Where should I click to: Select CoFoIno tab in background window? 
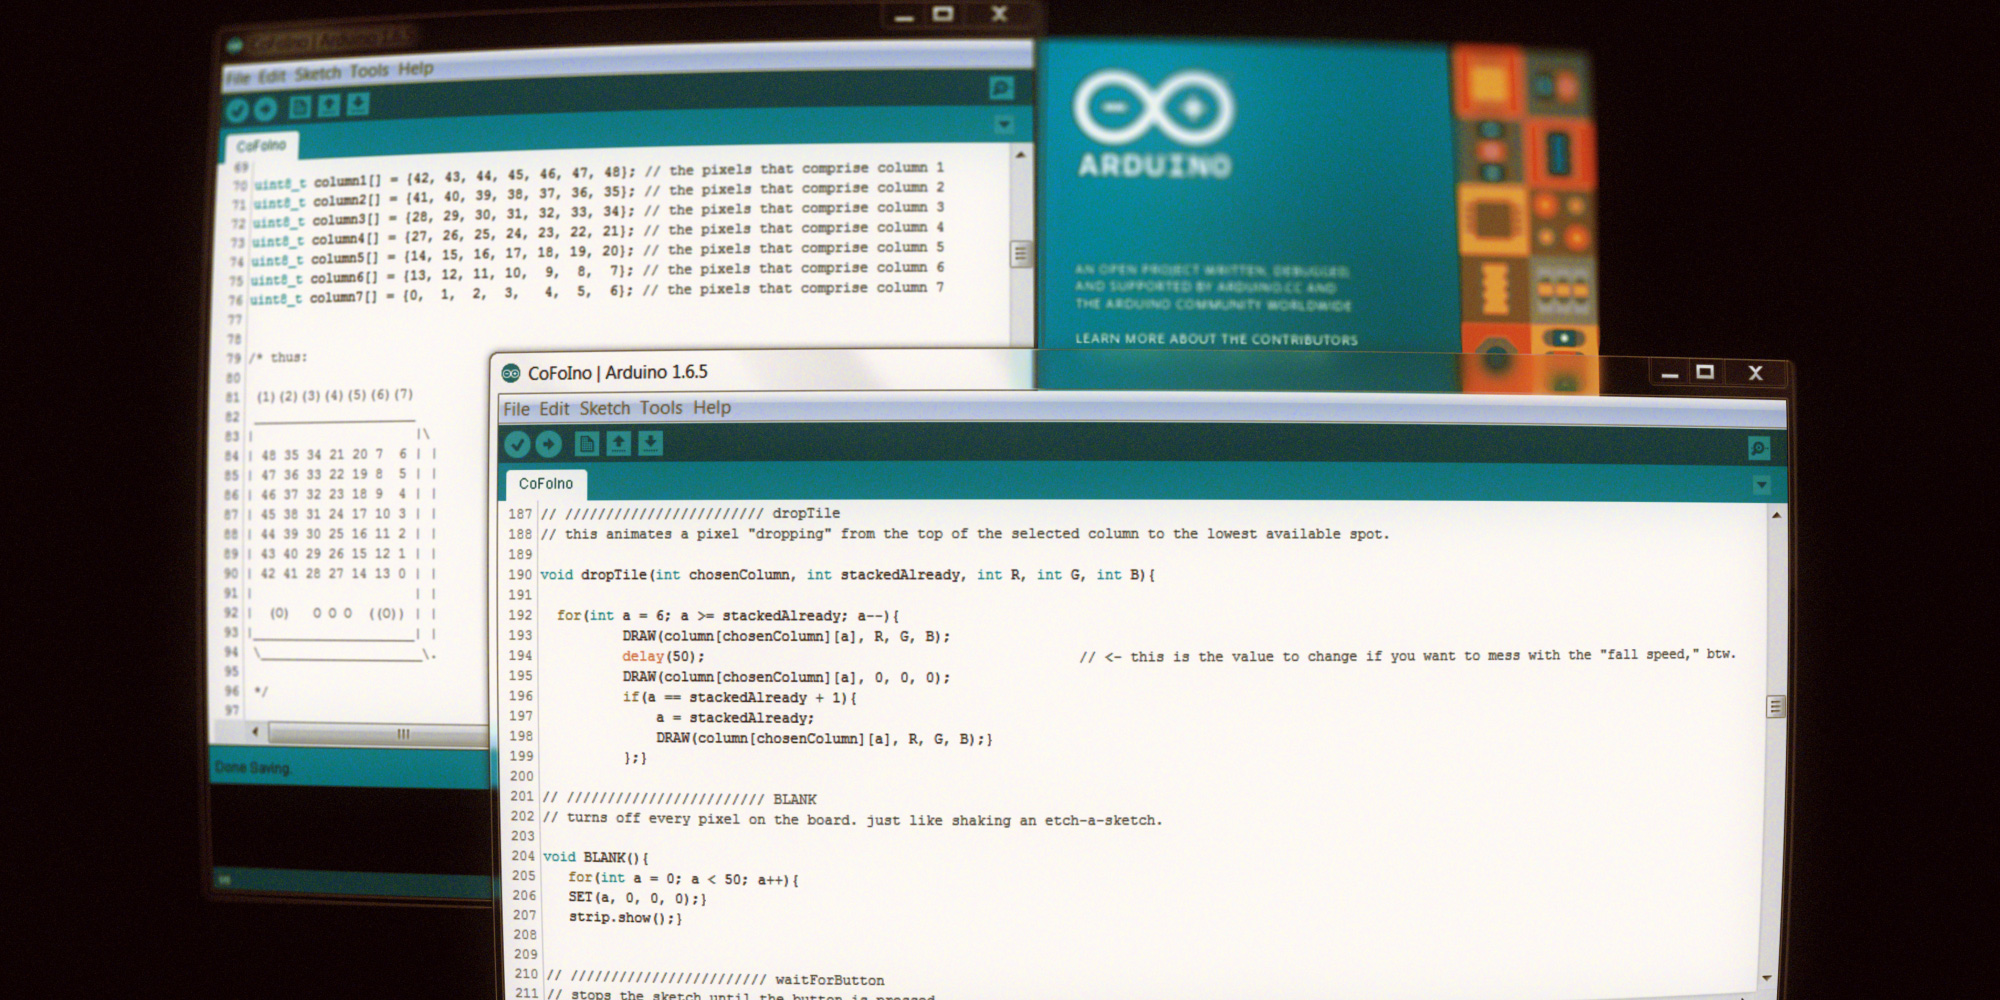coord(261,146)
